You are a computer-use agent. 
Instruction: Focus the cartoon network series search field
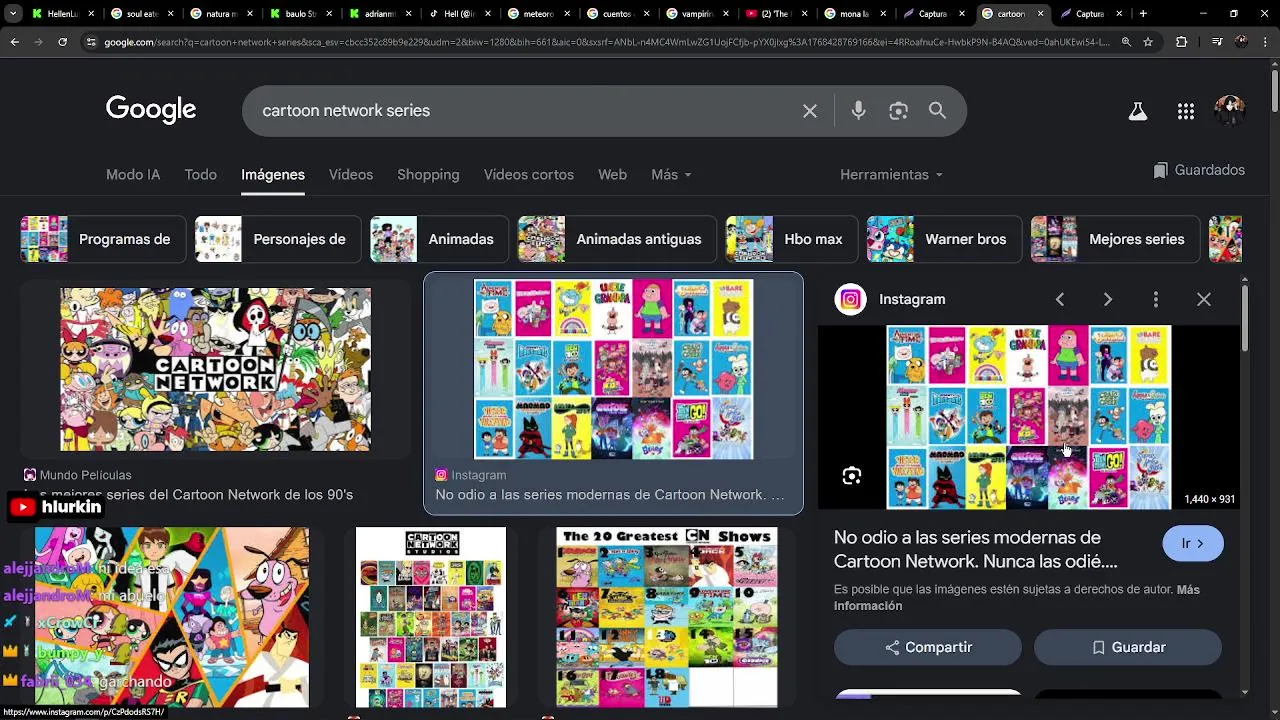pyautogui.click(x=520, y=111)
